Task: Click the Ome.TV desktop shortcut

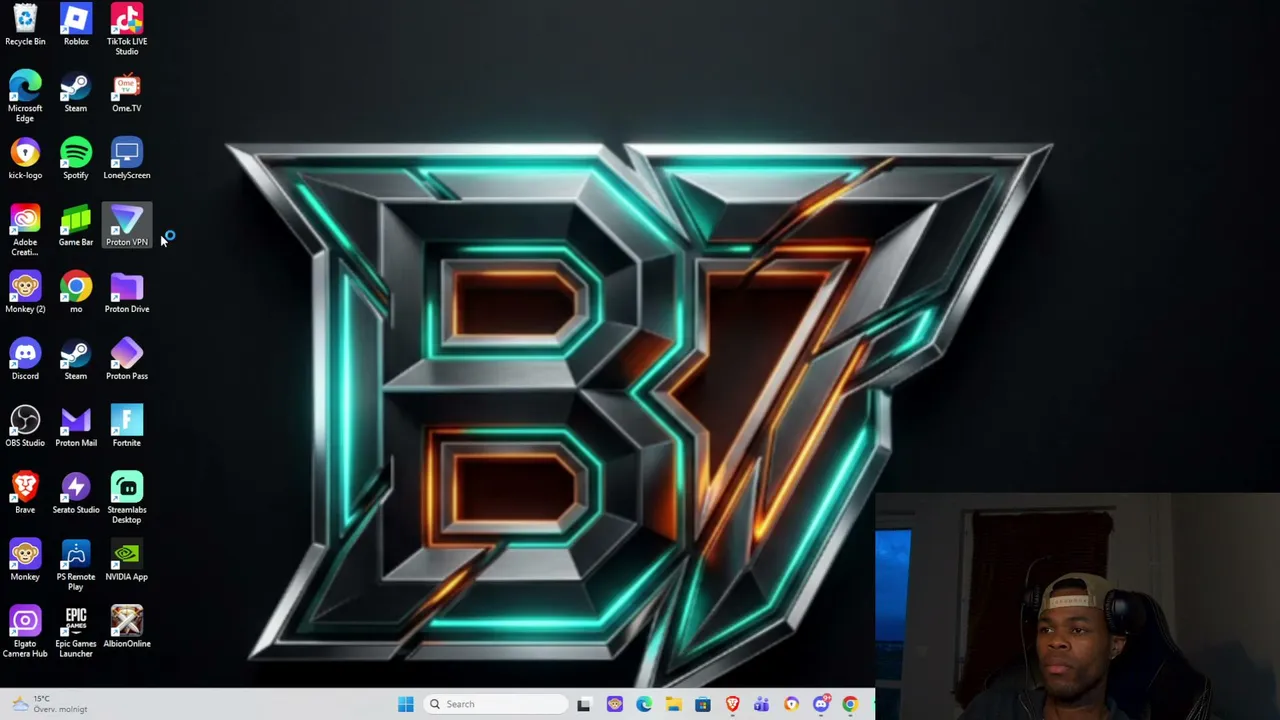Action: pyautogui.click(x=127, y=93)
